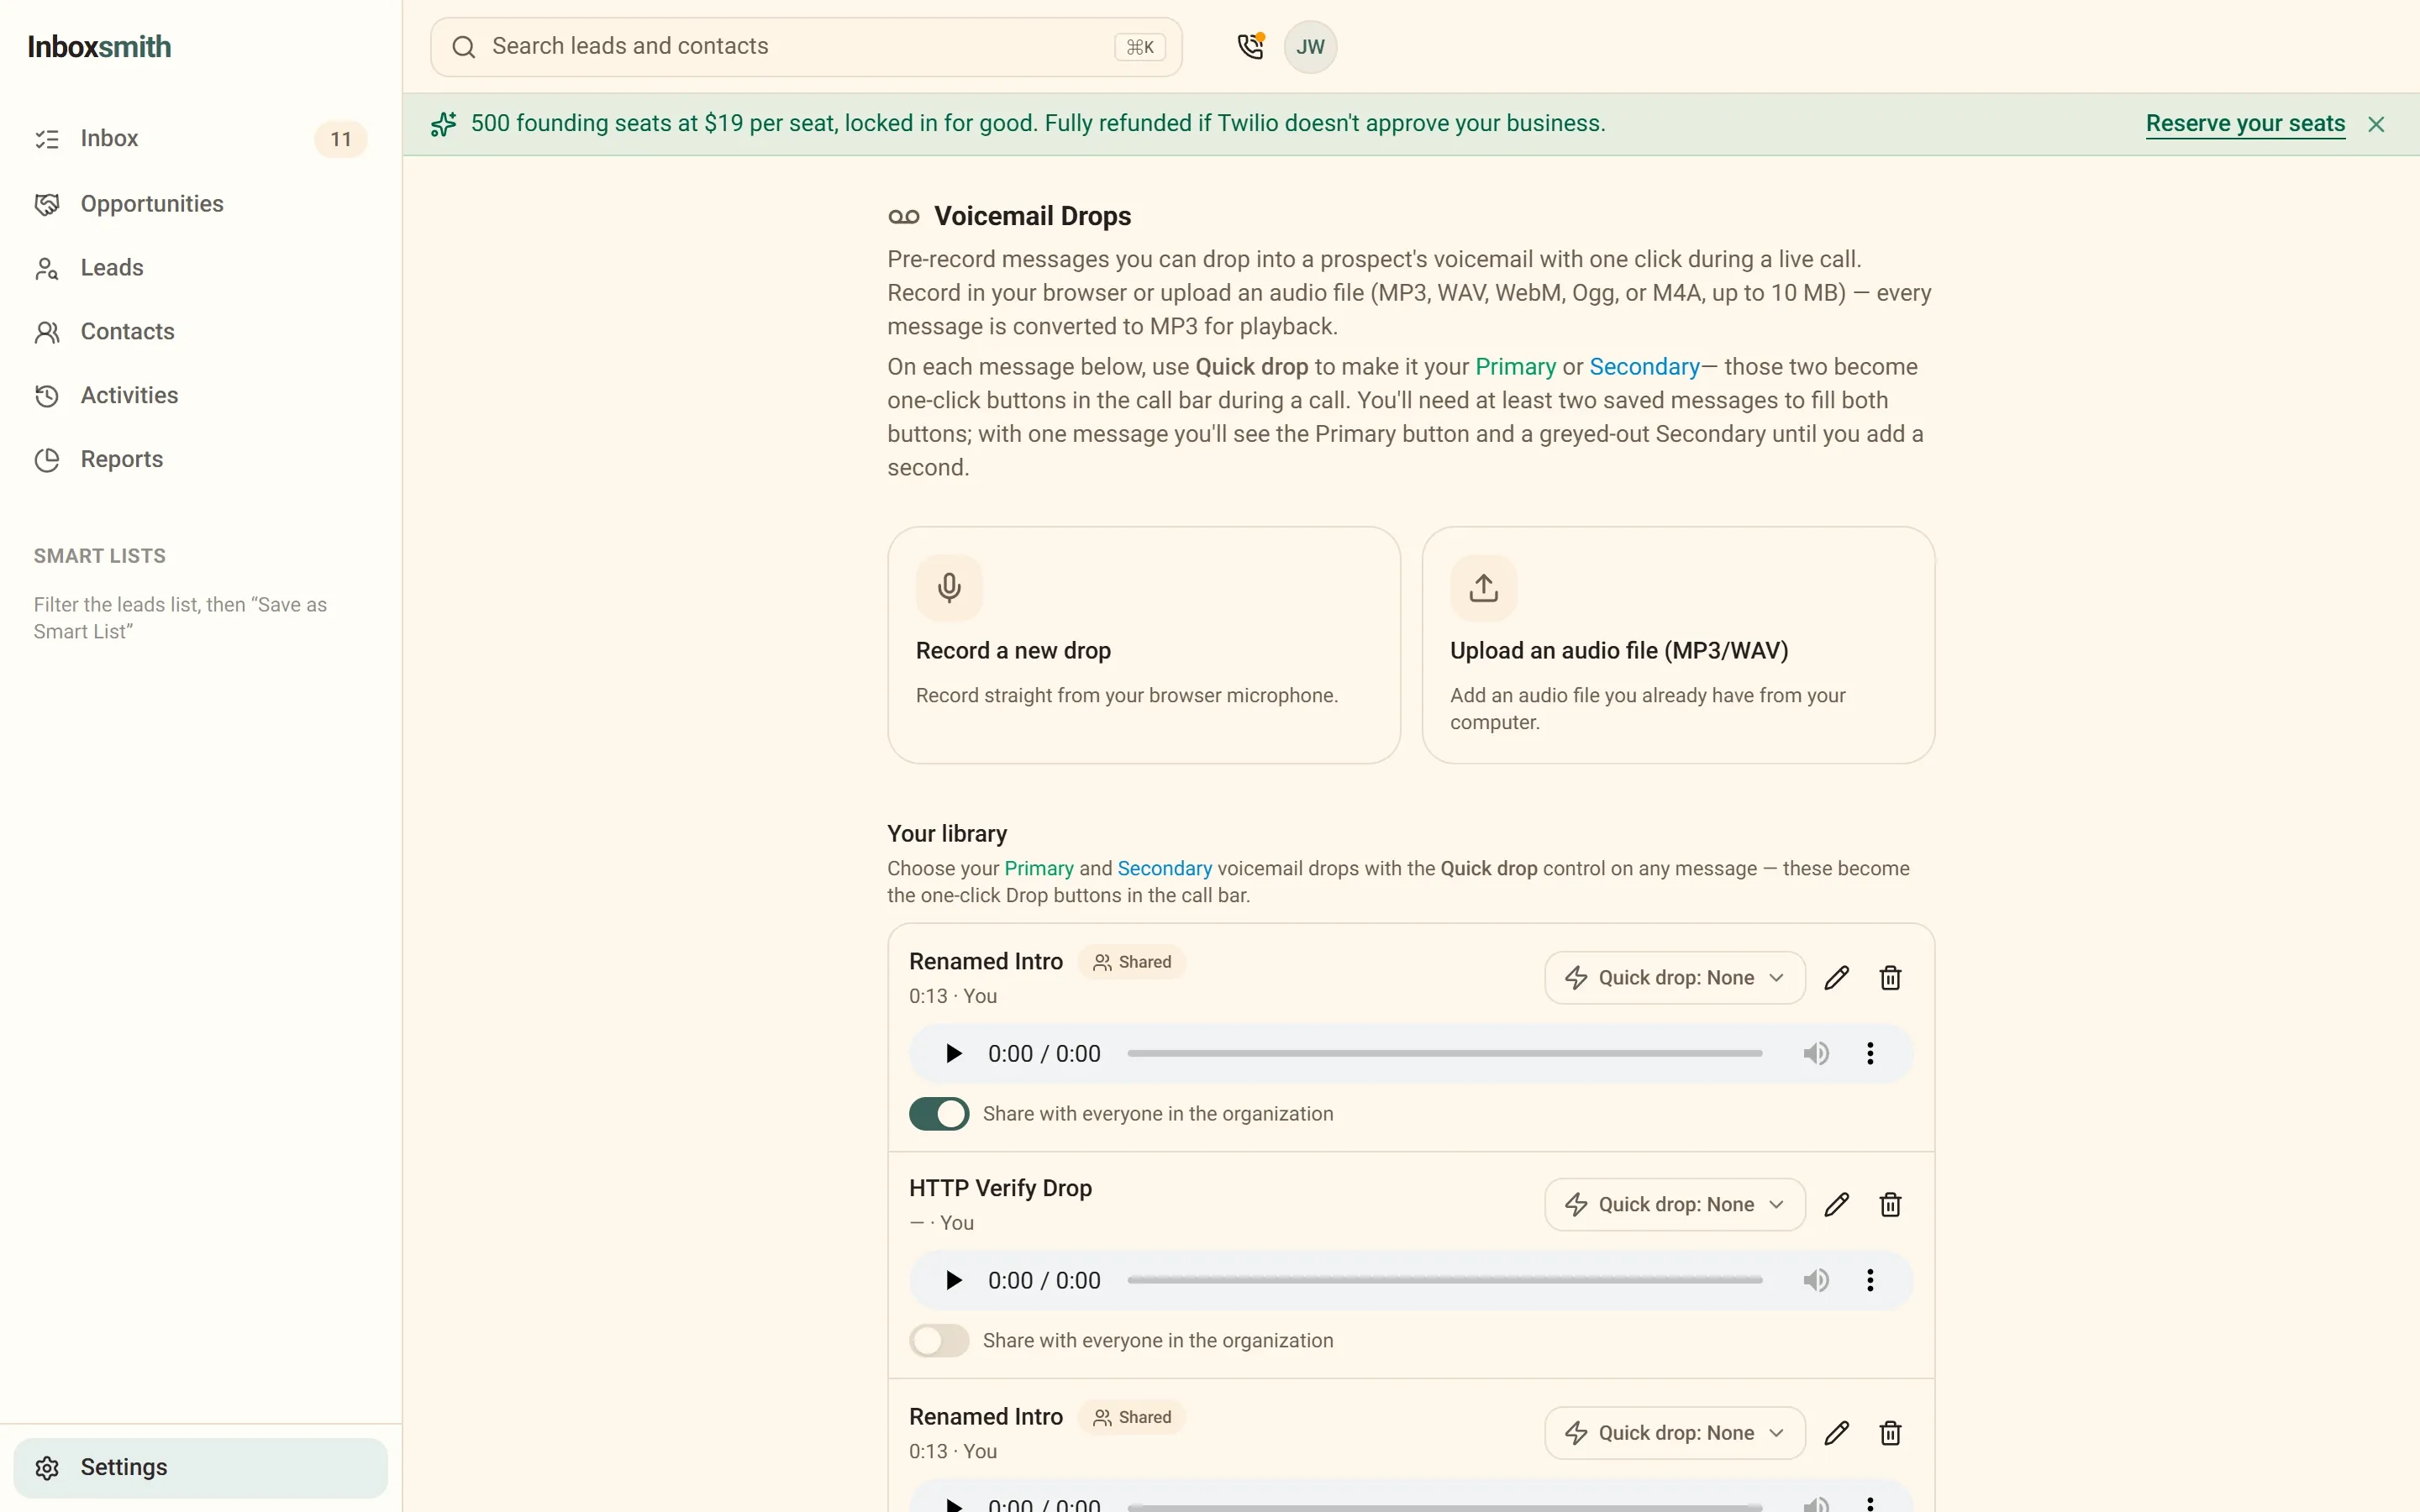This screenshot has width=2420, height=1512.
Task: Edit the first Renamed Intro drop name
Action: coord(1836,978)
